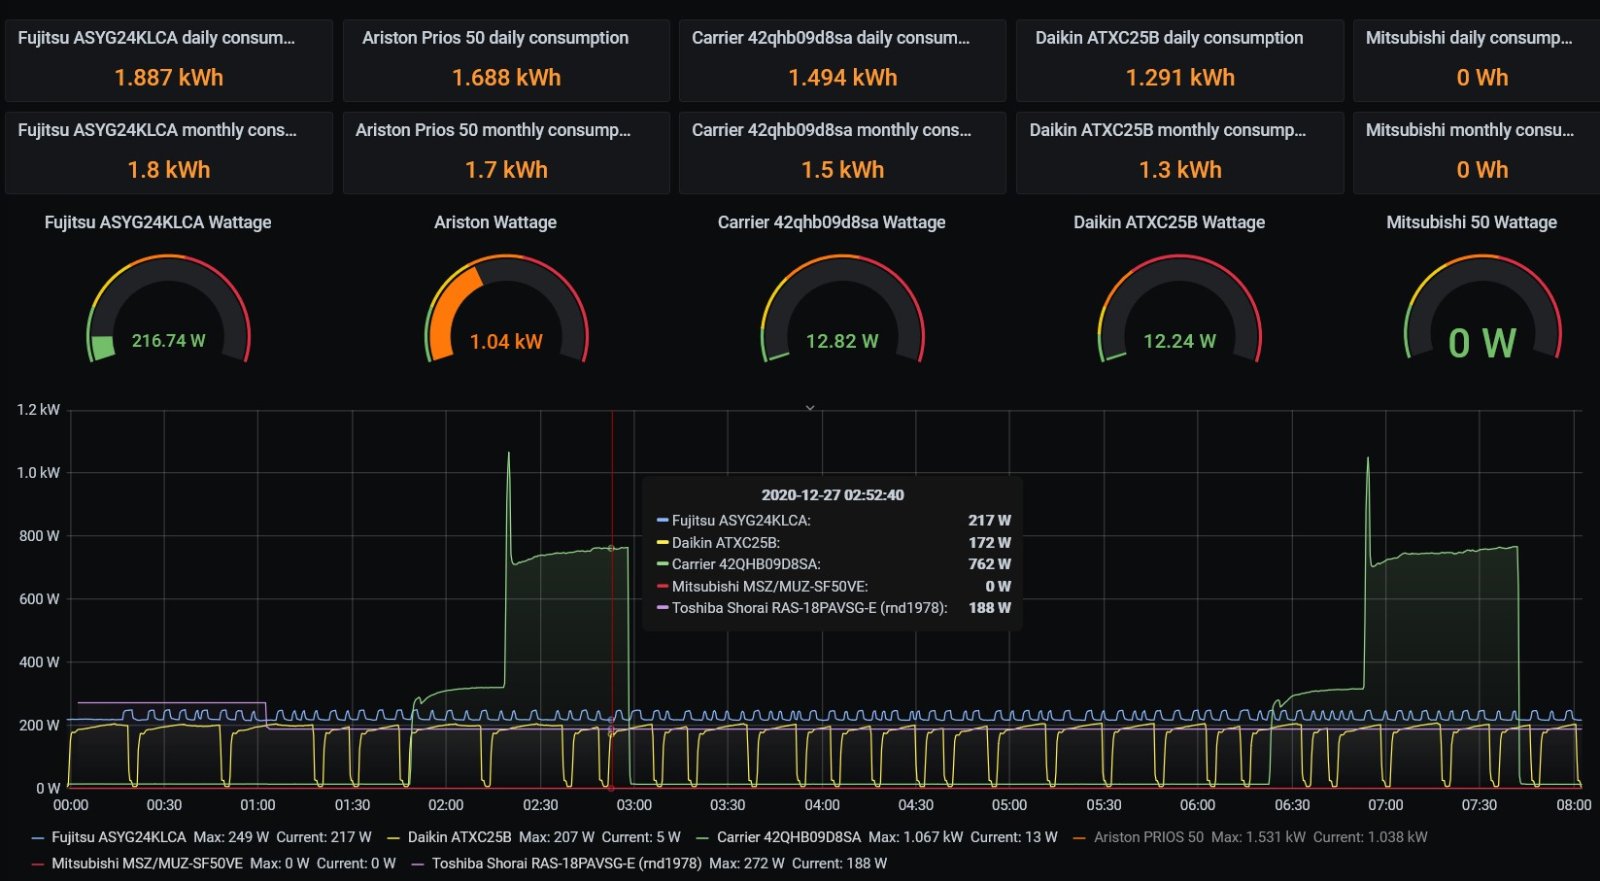Click the 1.688 kWh daily value
Screen dimensions: 1600x881
point(506,78)
